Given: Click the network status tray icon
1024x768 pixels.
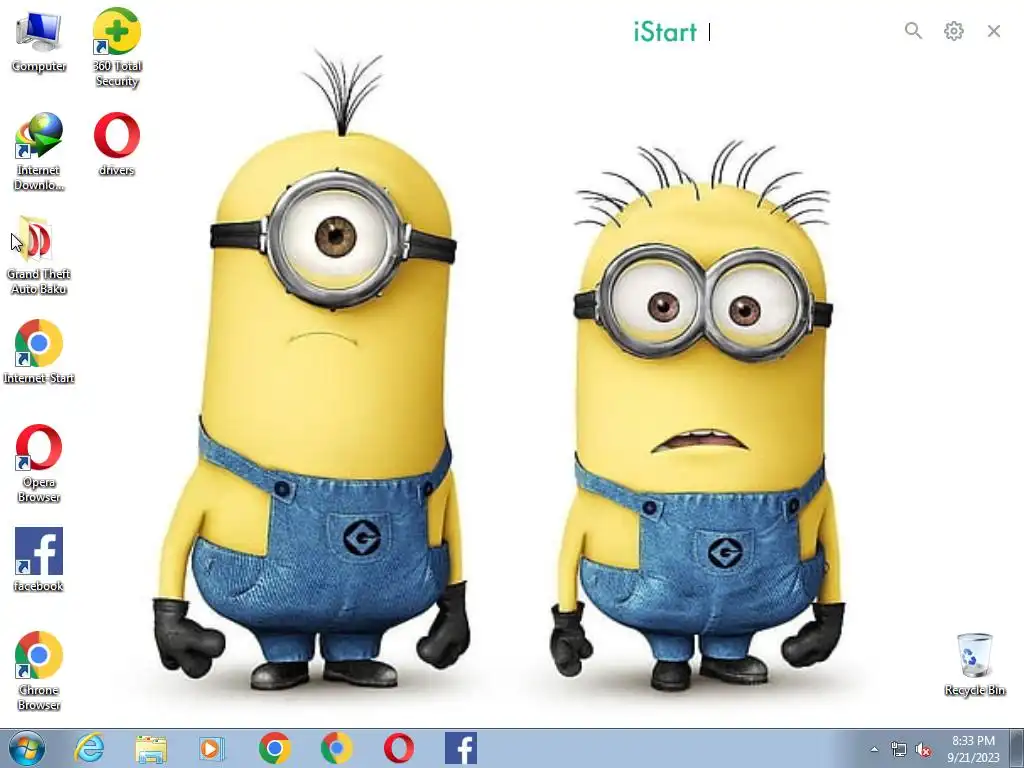Looking at the screenshot, I should tap(899, 749).
